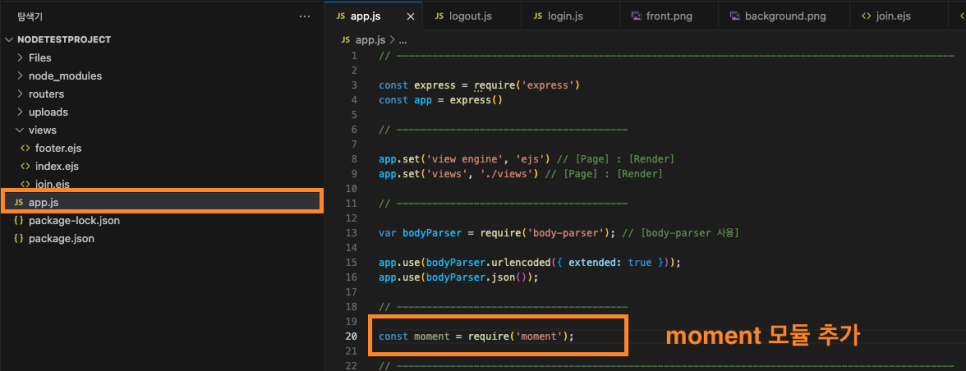Close the app.js tab
Image resolution: width=966 pixels, height=371 pixels.
[x=411, y=17]
